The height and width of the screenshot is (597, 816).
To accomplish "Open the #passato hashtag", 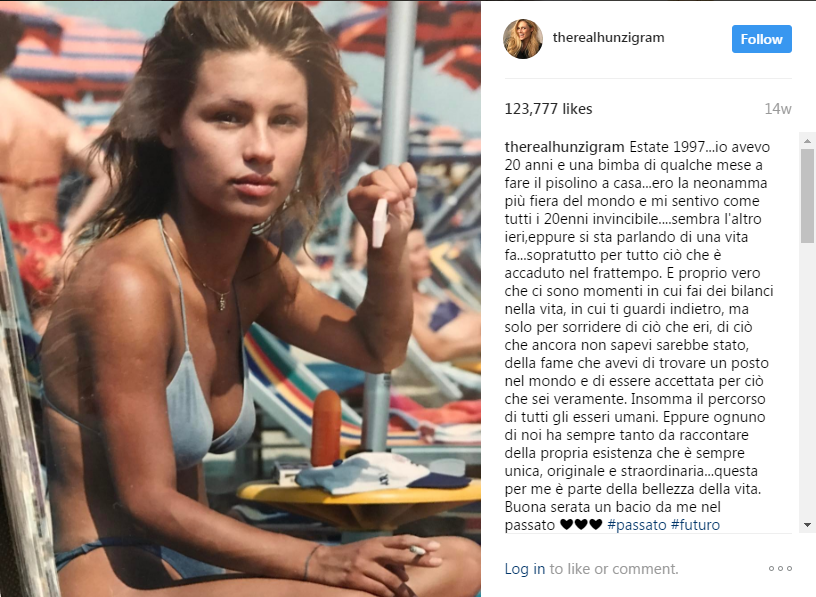I will (x=636, y=525).
